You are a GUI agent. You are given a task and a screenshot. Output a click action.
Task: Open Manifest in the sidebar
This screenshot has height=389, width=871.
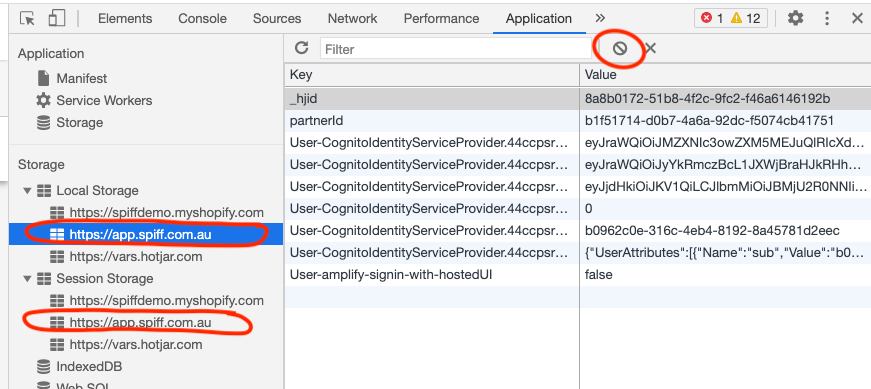[82, 78]
